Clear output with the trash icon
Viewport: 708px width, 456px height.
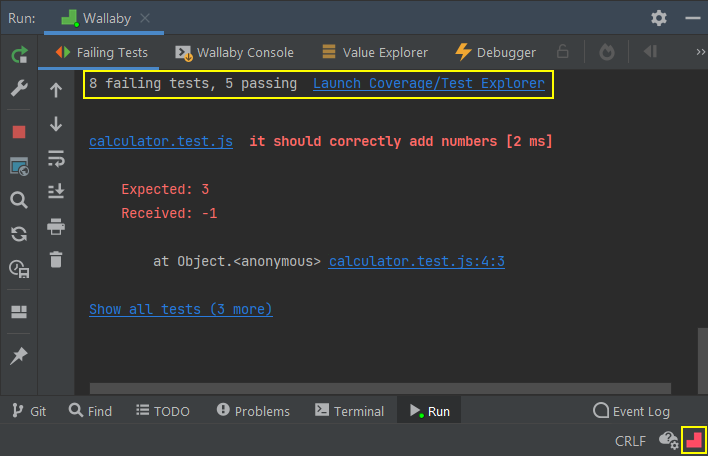pyautogui.click(x=56, y=260)
